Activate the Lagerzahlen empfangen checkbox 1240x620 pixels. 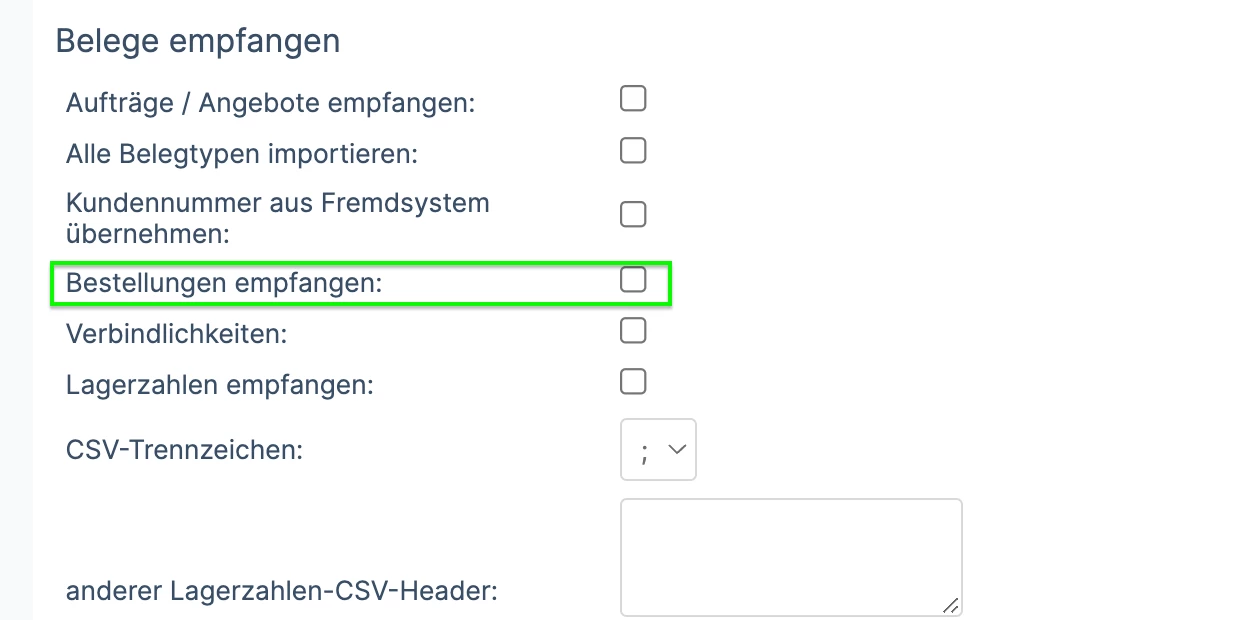coord(633,381)
